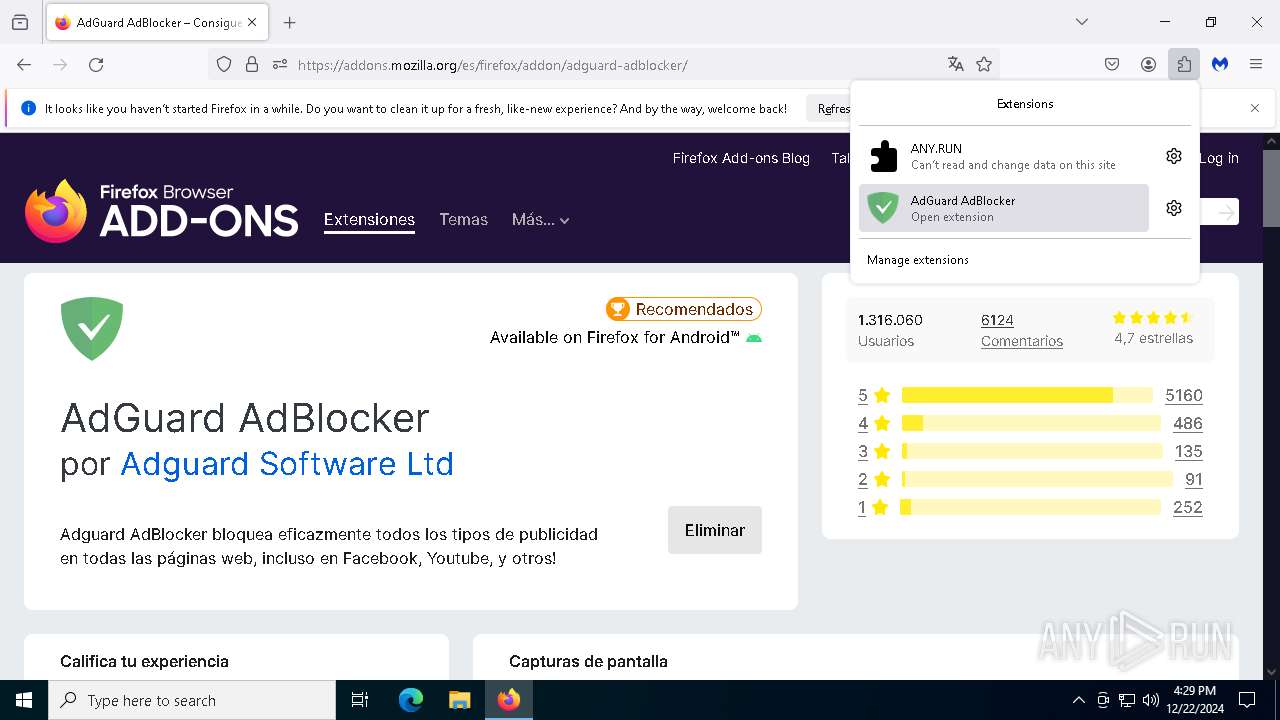This screenshot has height=720, width=1280.
Task: Translate this page icon
Action: [956, 64]
